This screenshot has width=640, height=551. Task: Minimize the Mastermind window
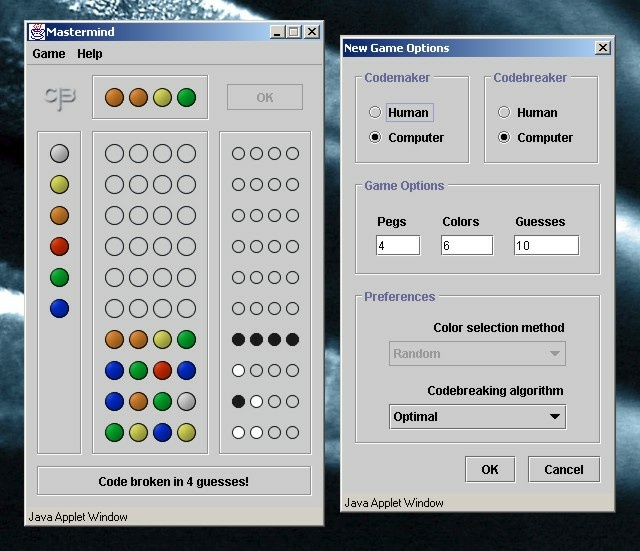[277, 32]
